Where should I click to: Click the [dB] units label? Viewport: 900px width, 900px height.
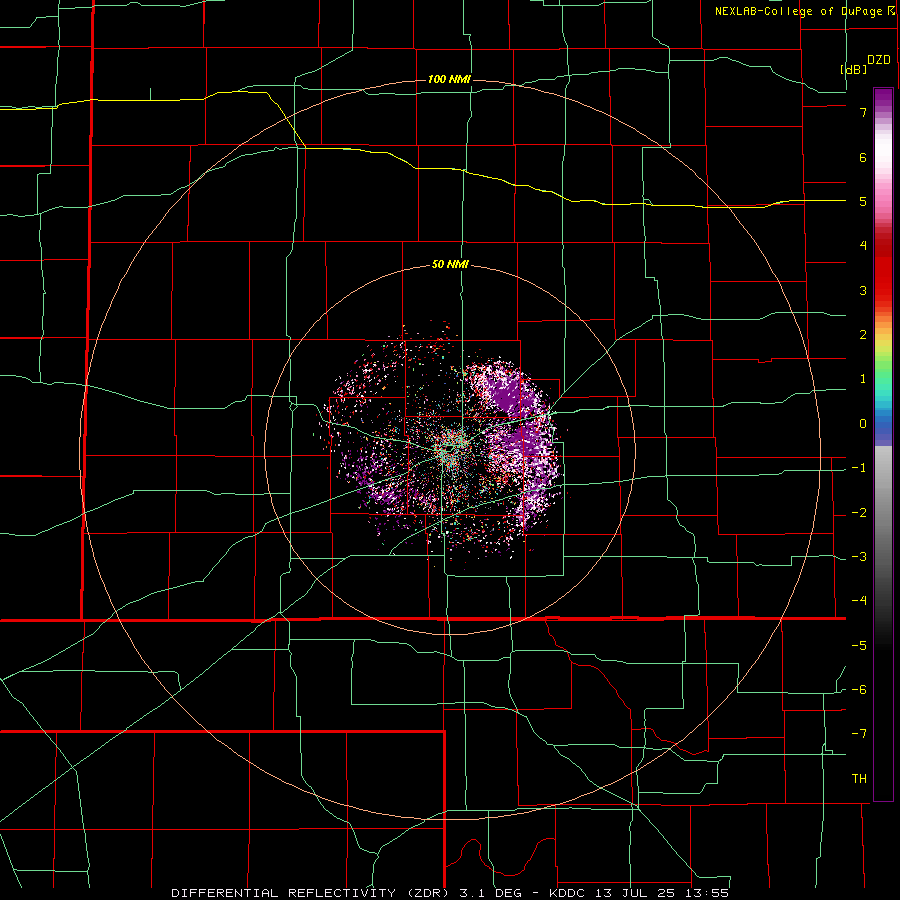coord(854,69)
